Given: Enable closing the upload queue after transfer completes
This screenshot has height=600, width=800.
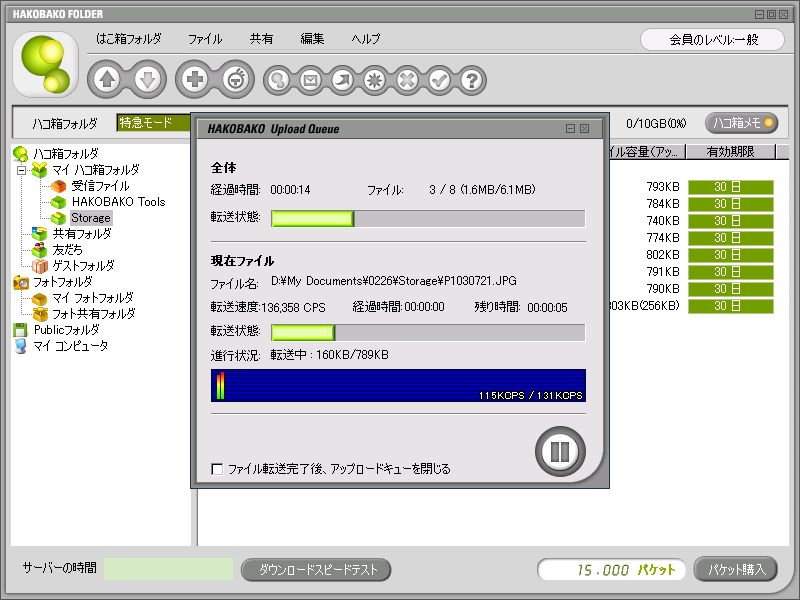Looking at the screenshot, I should [217, 468].
